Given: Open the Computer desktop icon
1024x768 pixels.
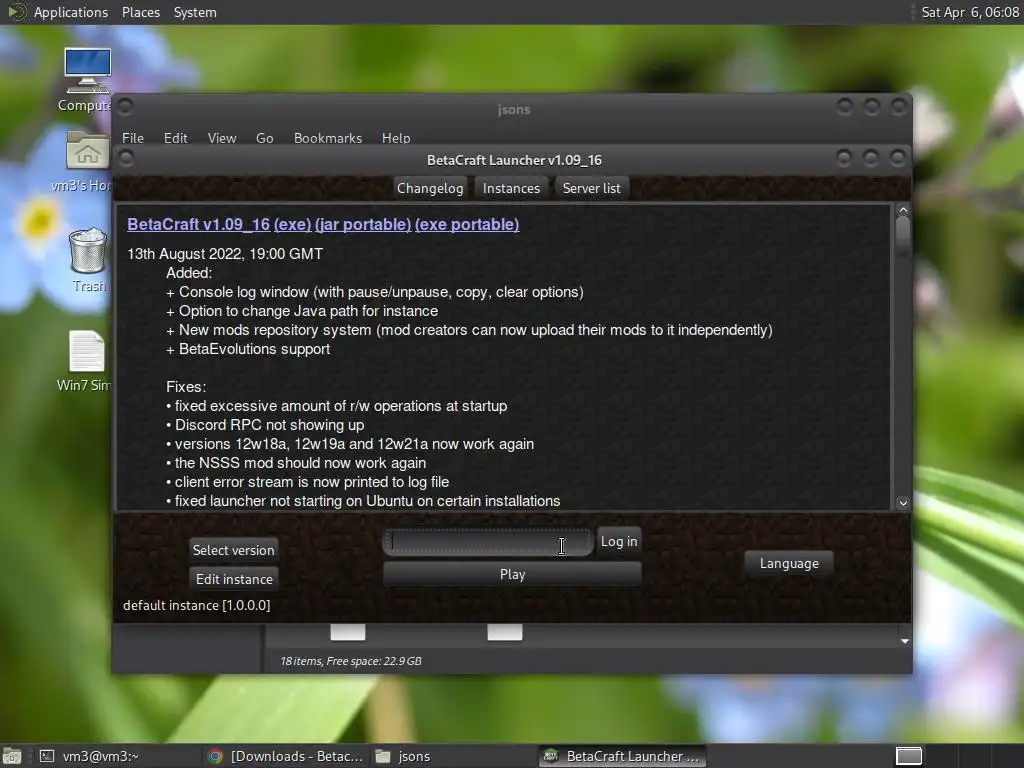Looking at the screenshot, I should coord(87,71).
